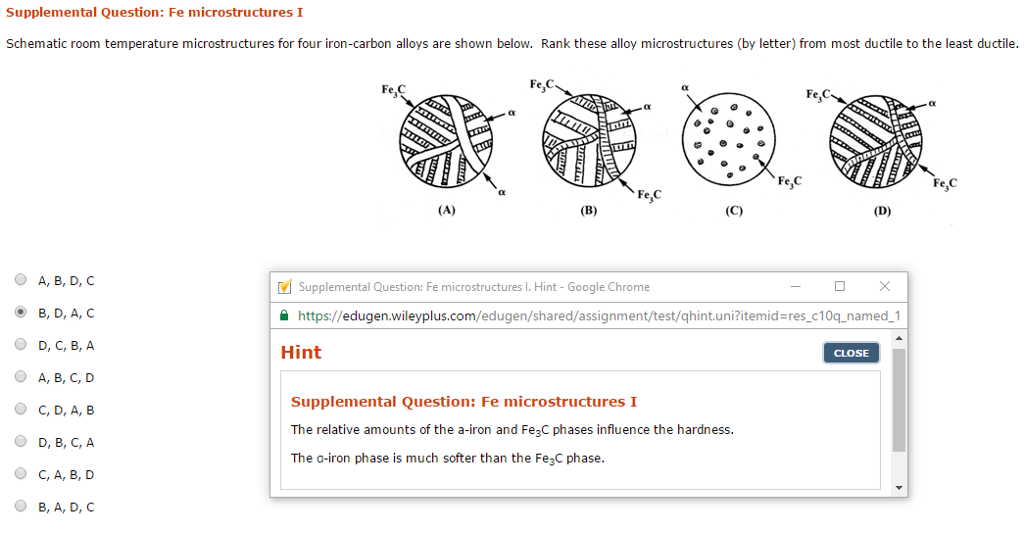
Task: Select the answer D, C, B, A
Action: [x=21, y=344]
